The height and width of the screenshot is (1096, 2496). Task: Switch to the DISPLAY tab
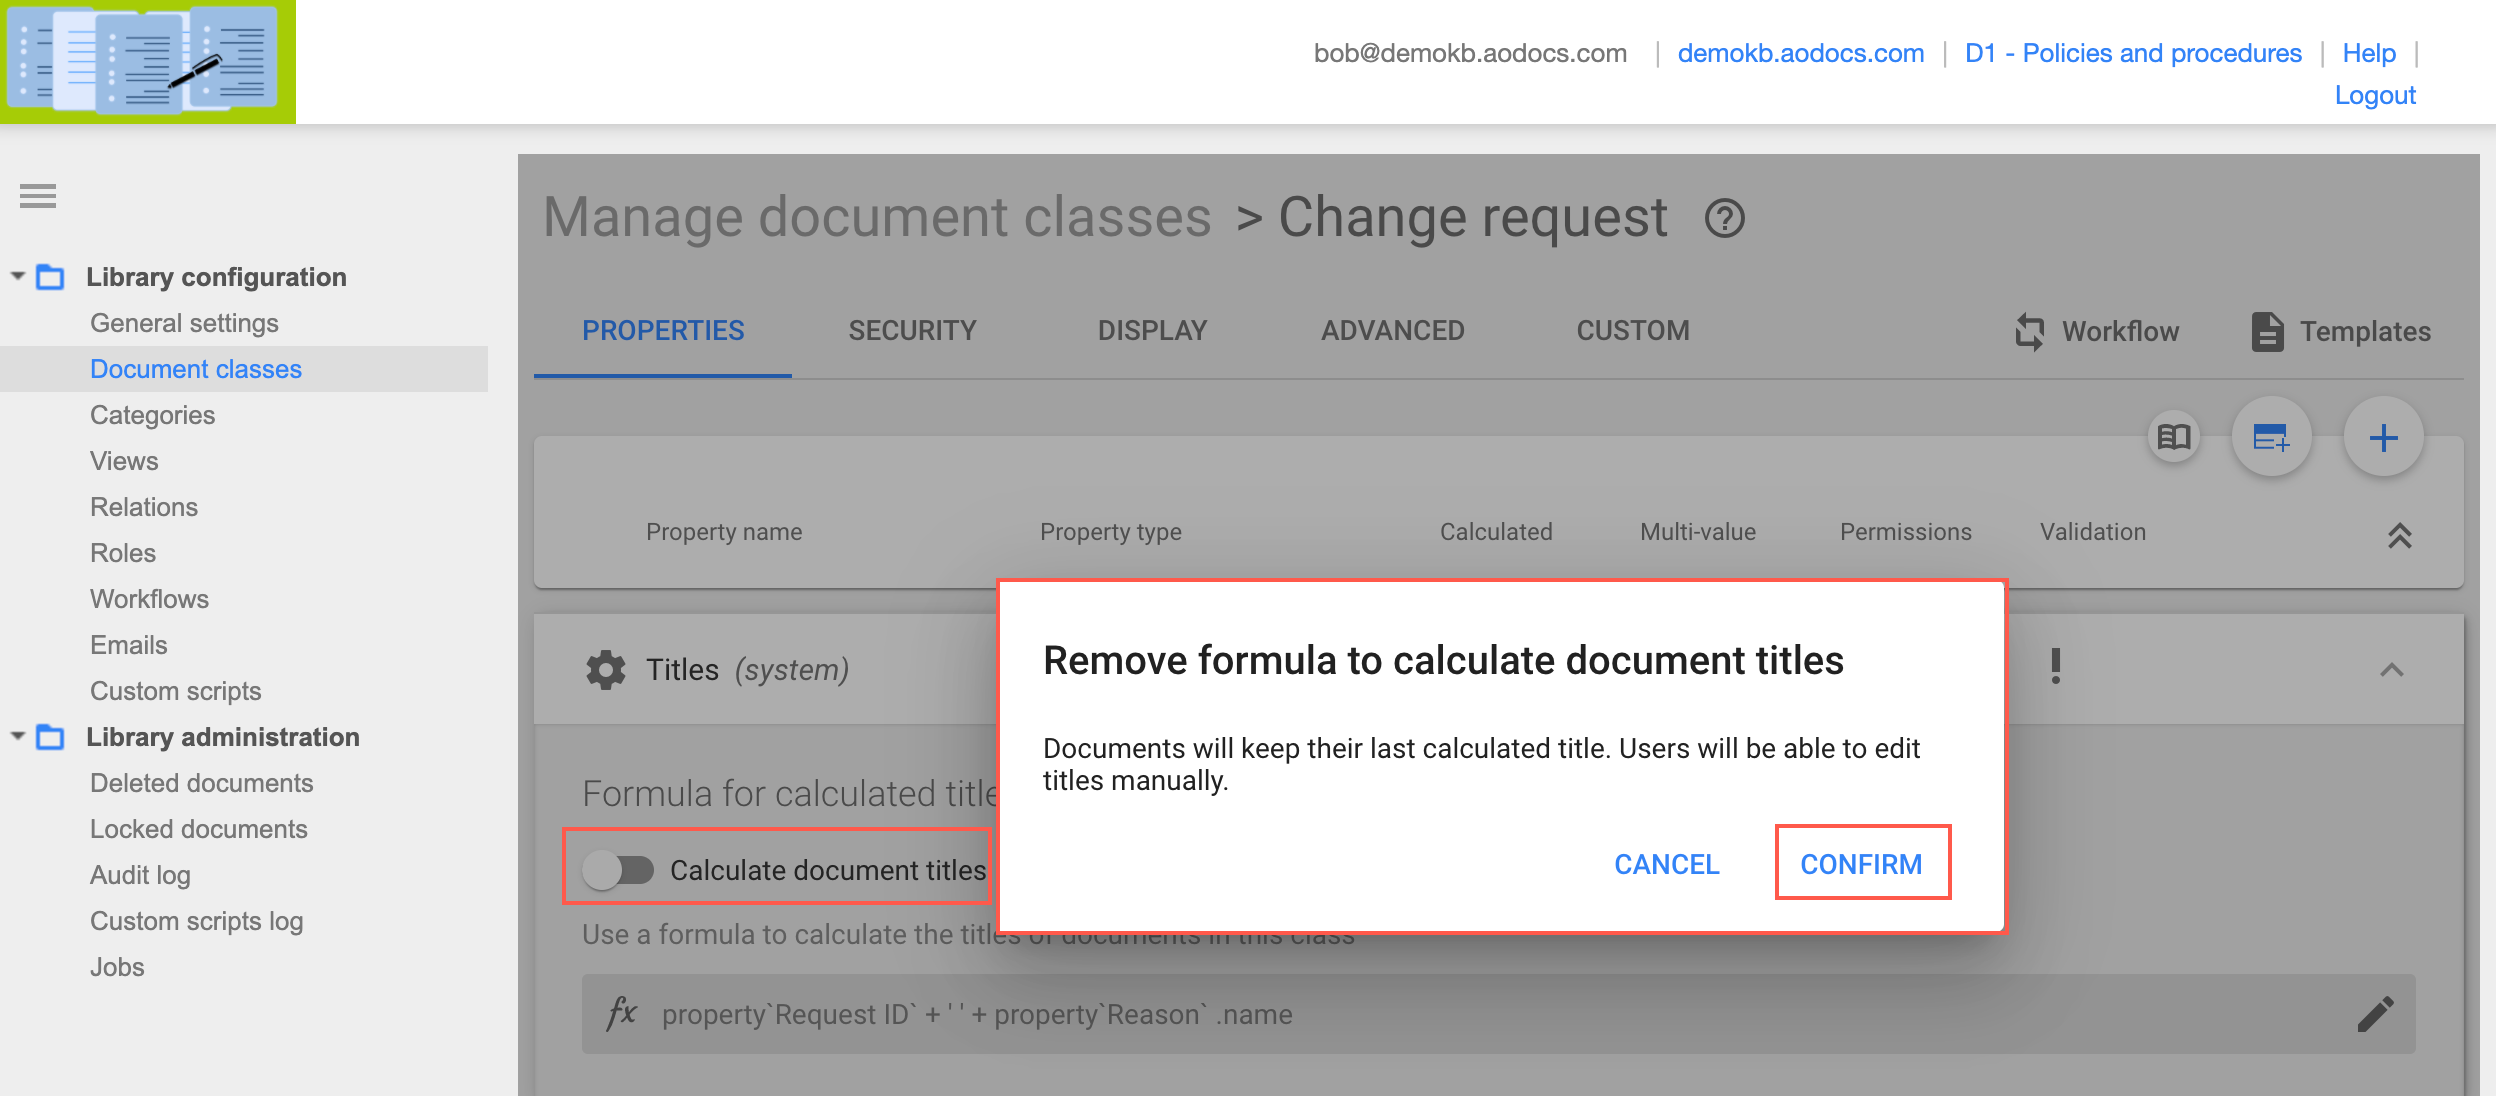pyautogui.click(x=1152, y=331)
